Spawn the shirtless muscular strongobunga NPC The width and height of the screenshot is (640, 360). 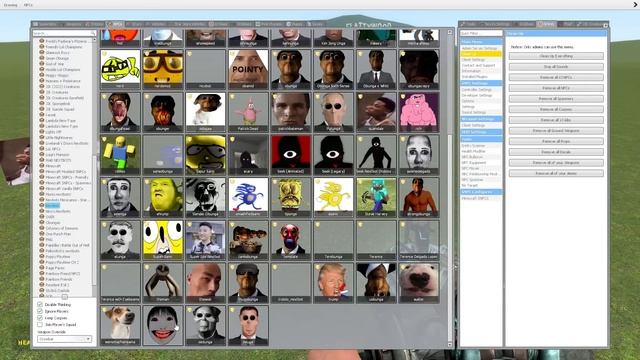(419, 197)
